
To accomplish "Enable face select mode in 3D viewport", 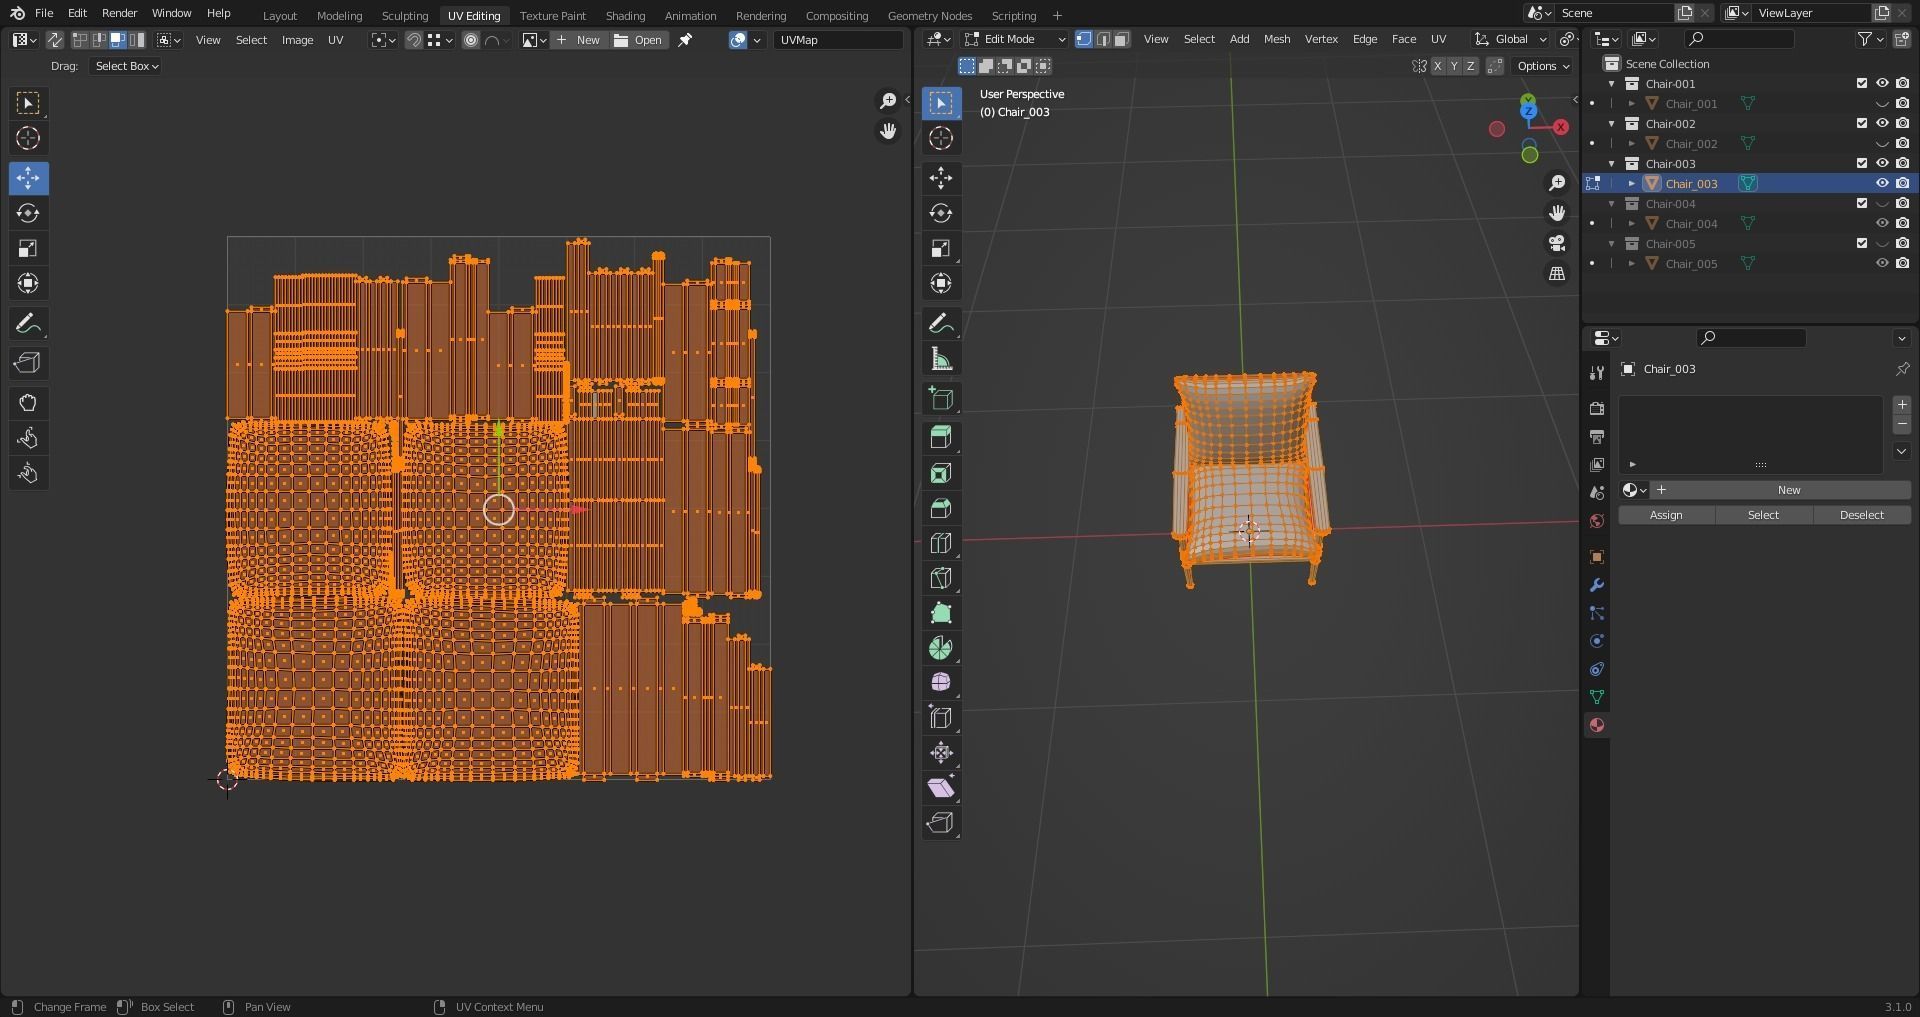I will pyautogui.click(x=1122, y=39).
